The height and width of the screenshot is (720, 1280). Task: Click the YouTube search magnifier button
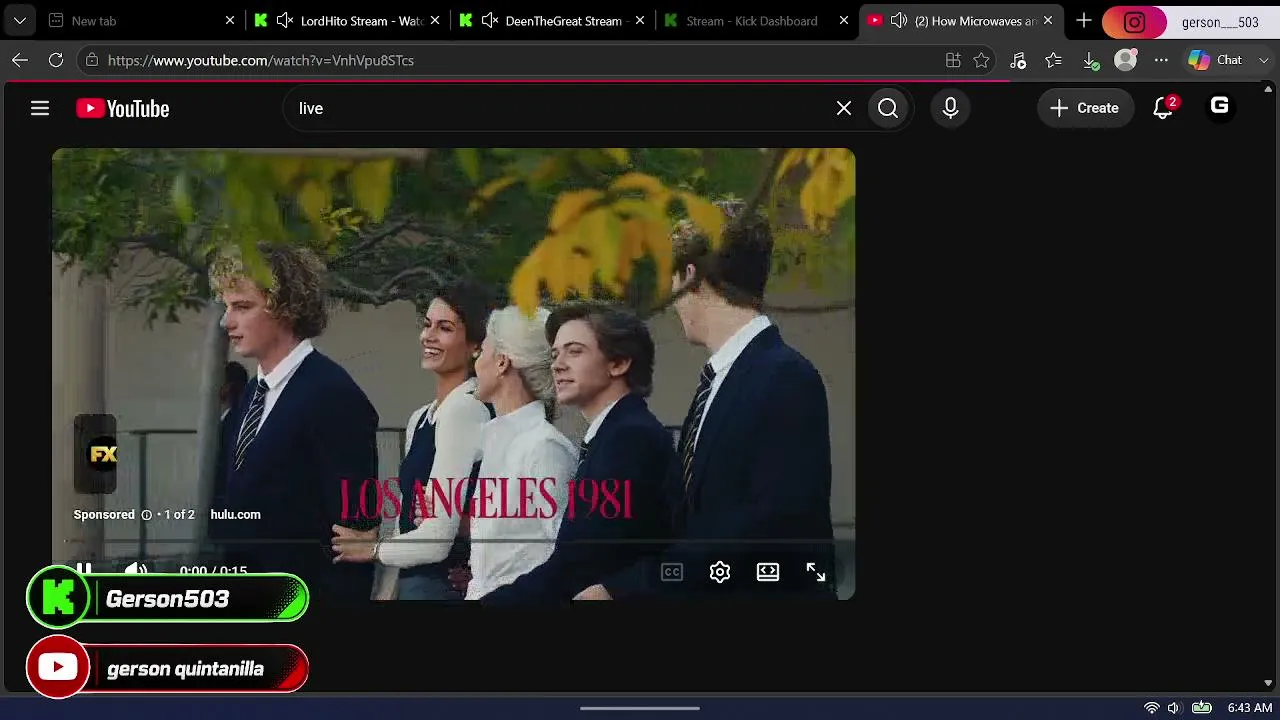click(x=888, y=108)
